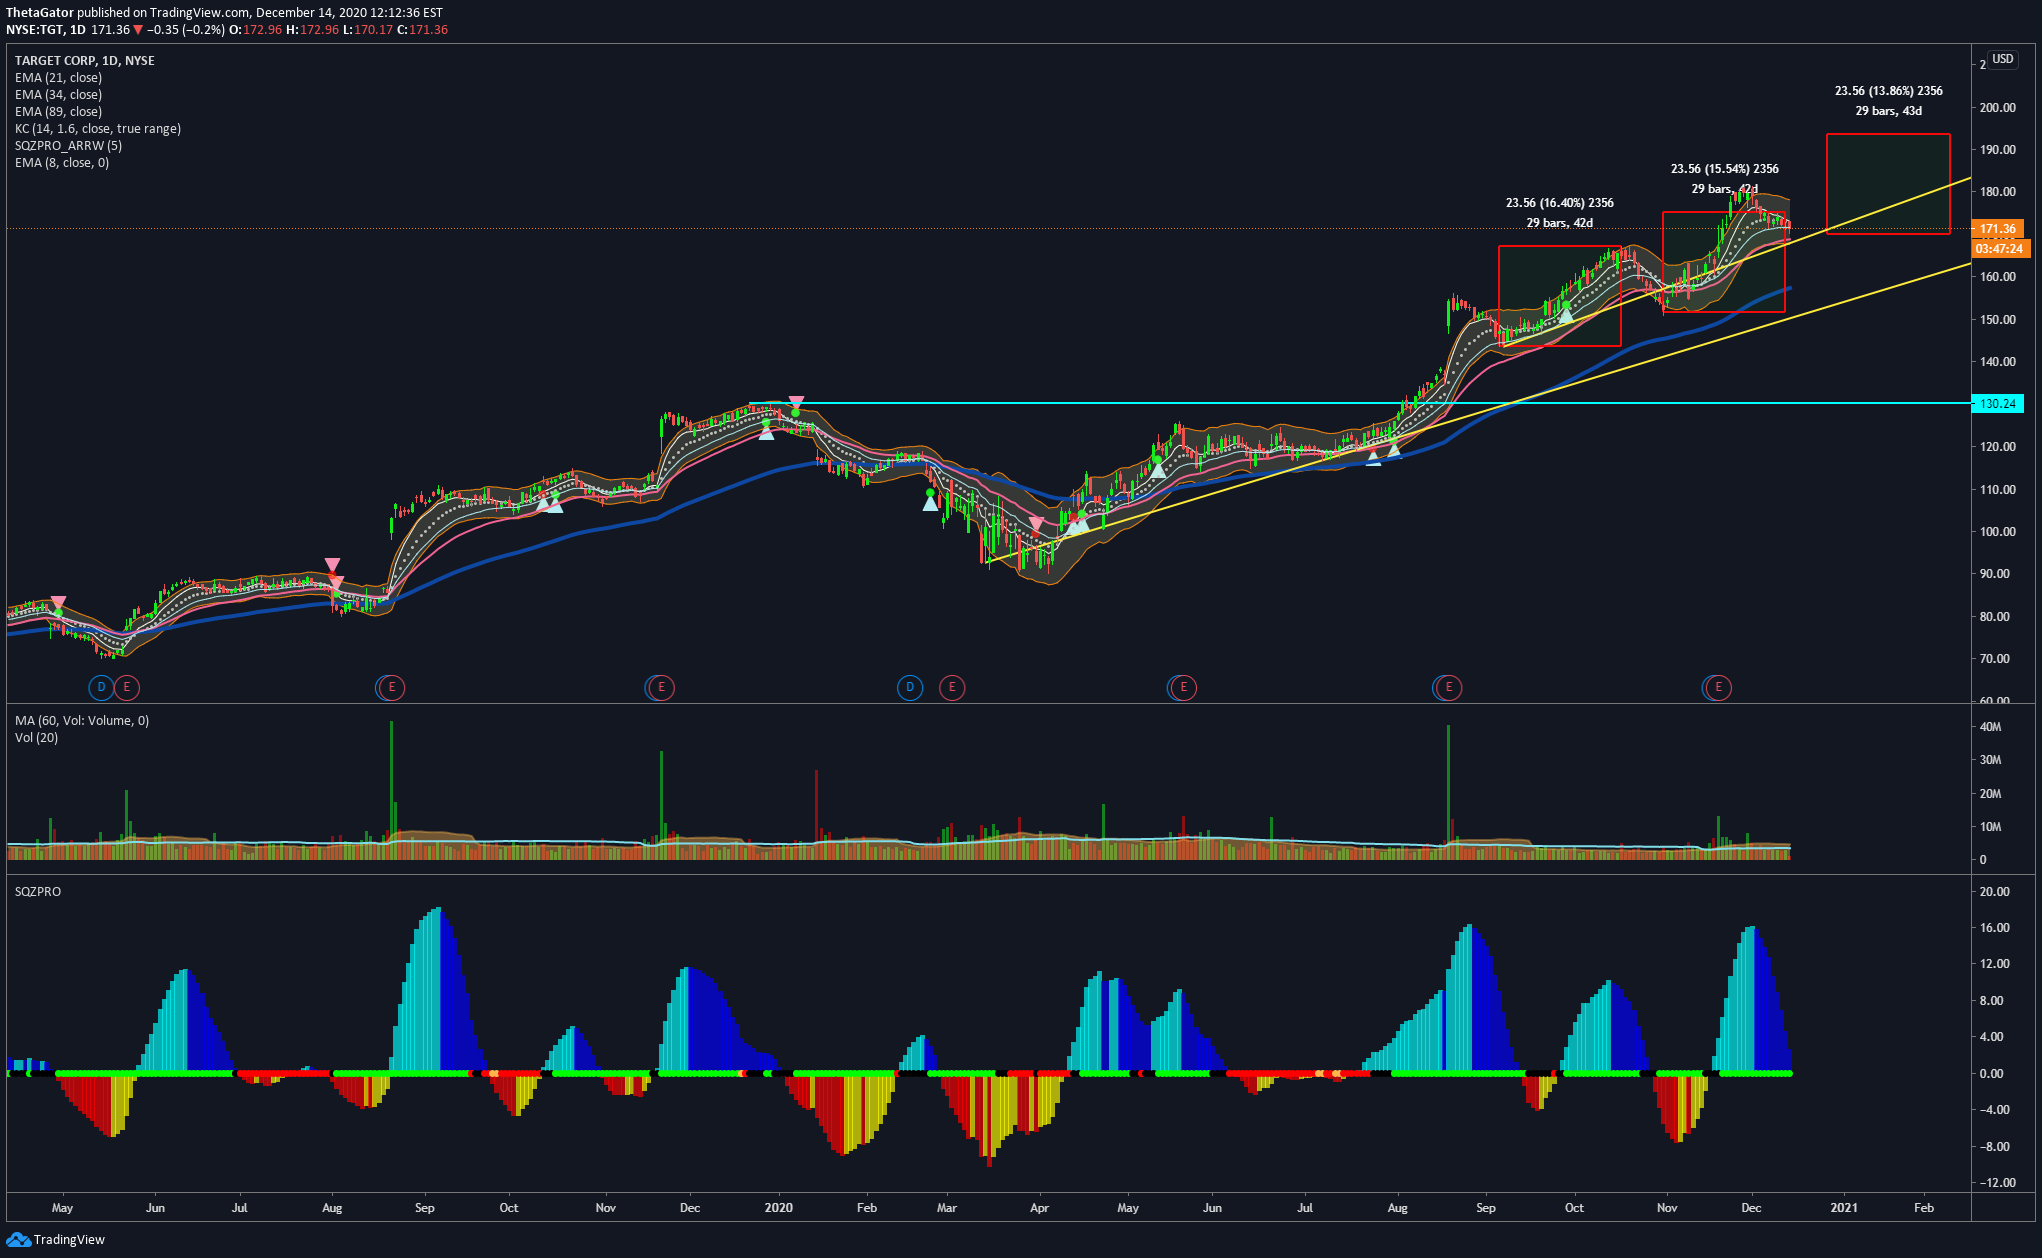This screenshot has width=2042, height=1258.
Task: Open the earnings E marker from late November 2019
Action: pos(661,687)
